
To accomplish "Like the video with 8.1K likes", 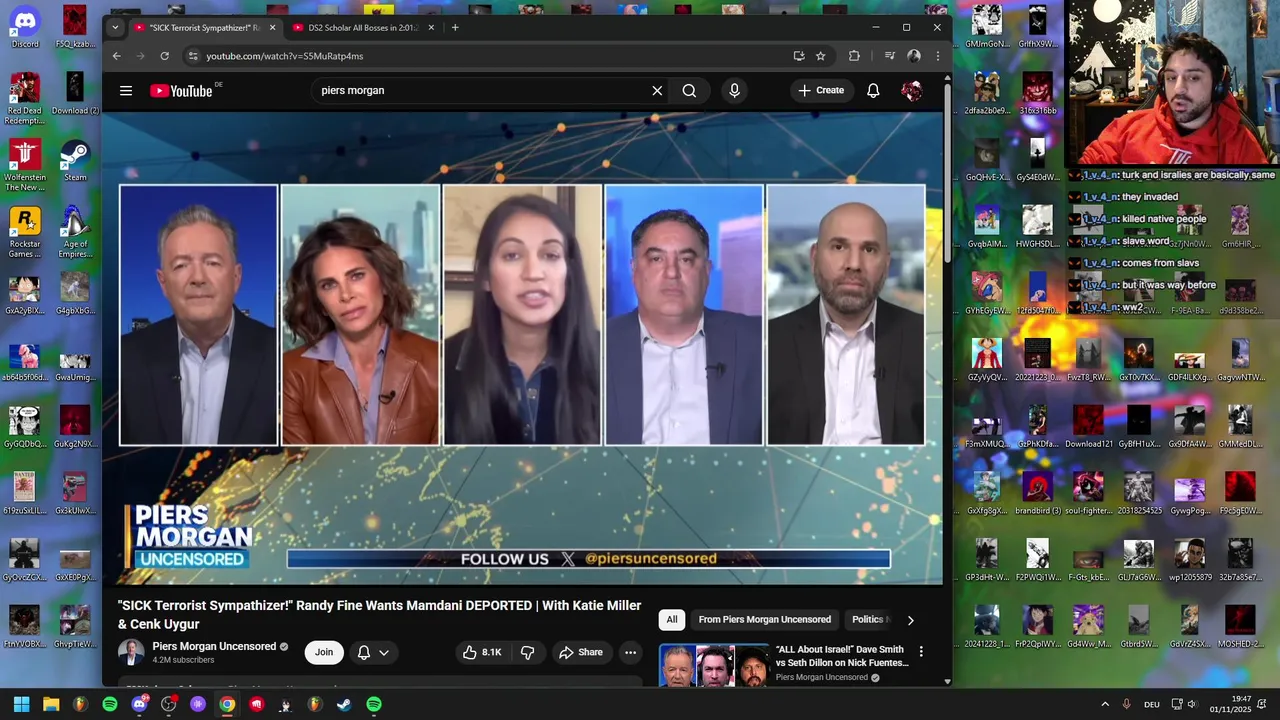I will (482, 652).
